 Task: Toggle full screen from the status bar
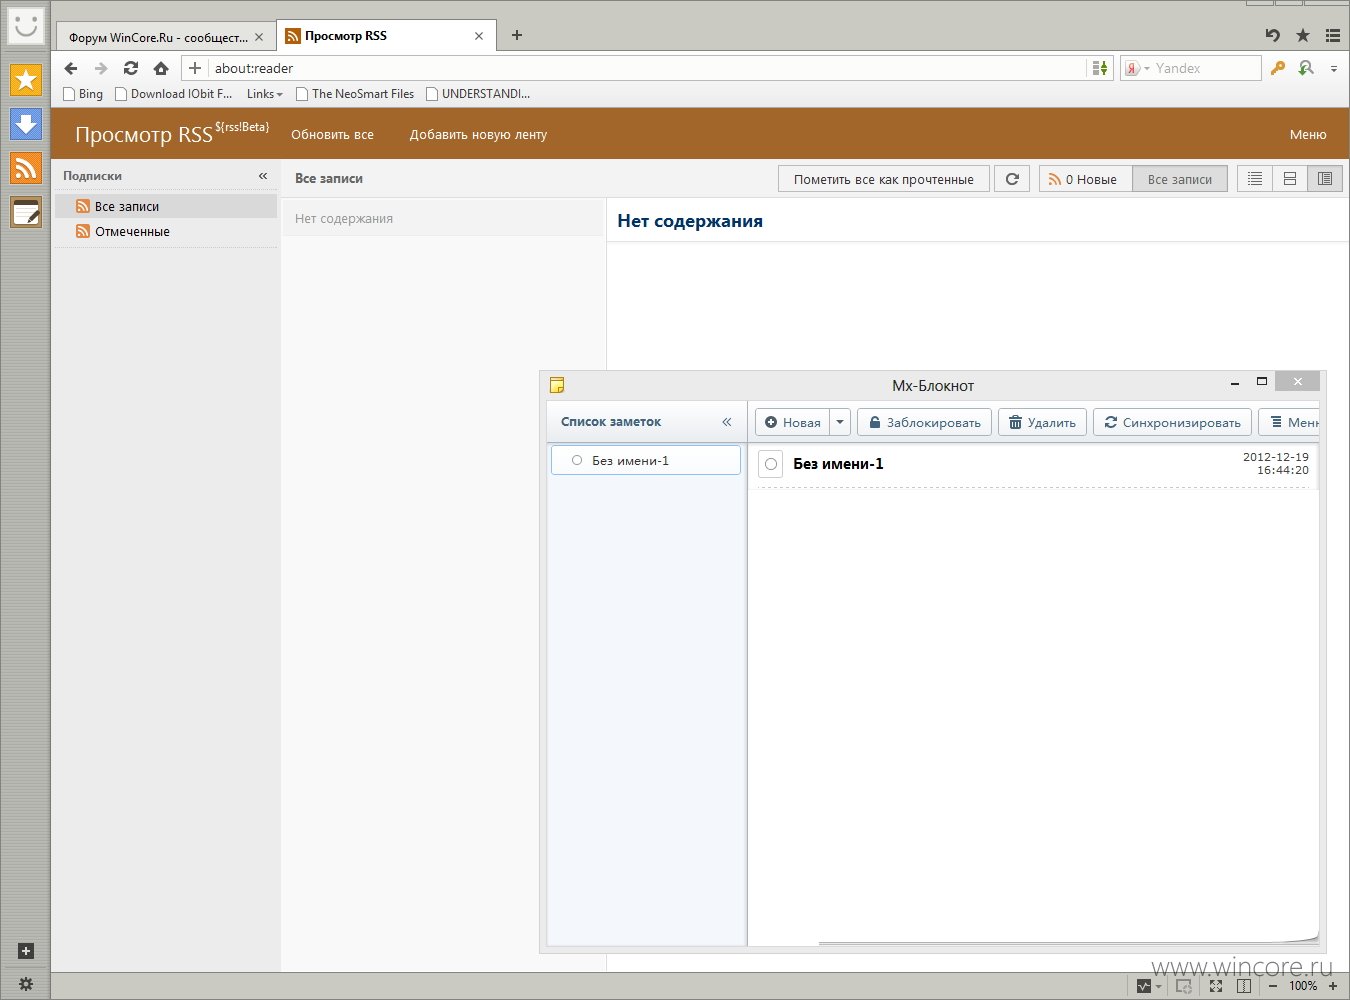click(1216, 986)
